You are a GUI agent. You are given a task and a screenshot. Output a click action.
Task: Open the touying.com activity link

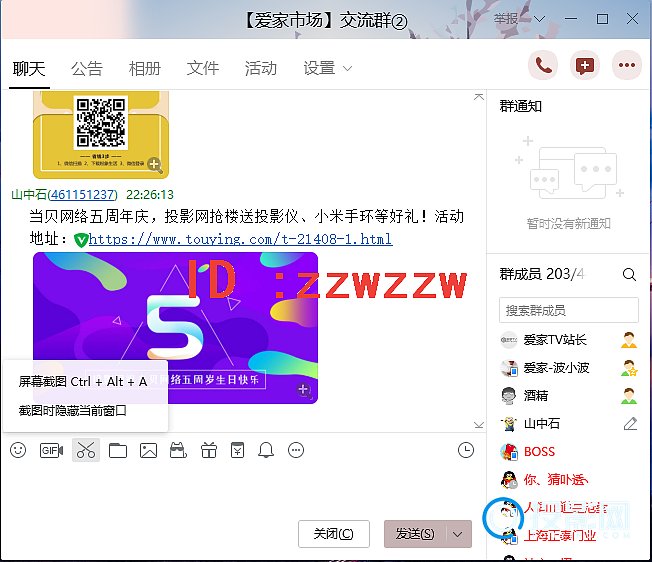(x=240, y=239)
